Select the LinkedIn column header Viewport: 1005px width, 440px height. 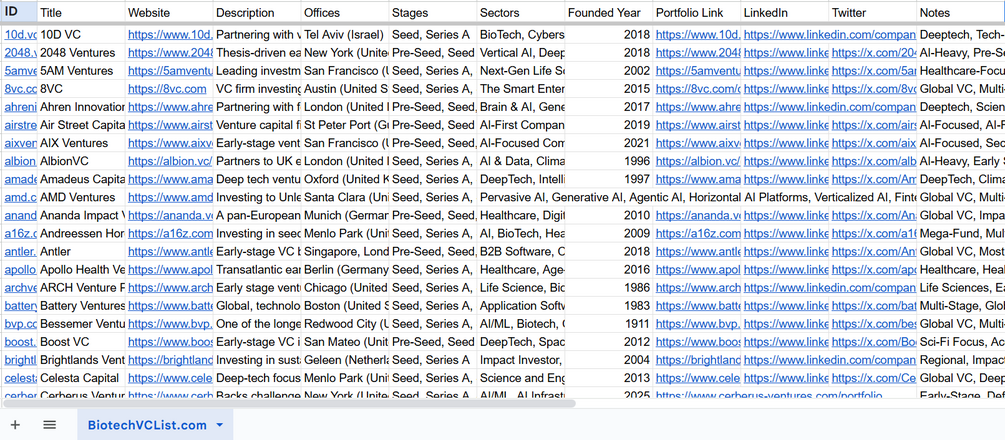pyautogui.click(x=785, y=12)
